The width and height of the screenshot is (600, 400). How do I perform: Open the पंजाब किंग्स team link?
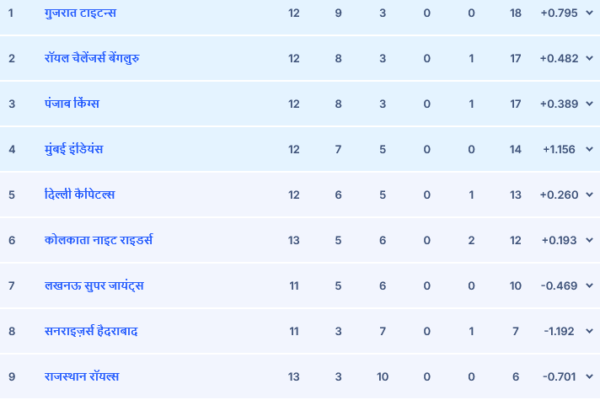pos(72,103)
